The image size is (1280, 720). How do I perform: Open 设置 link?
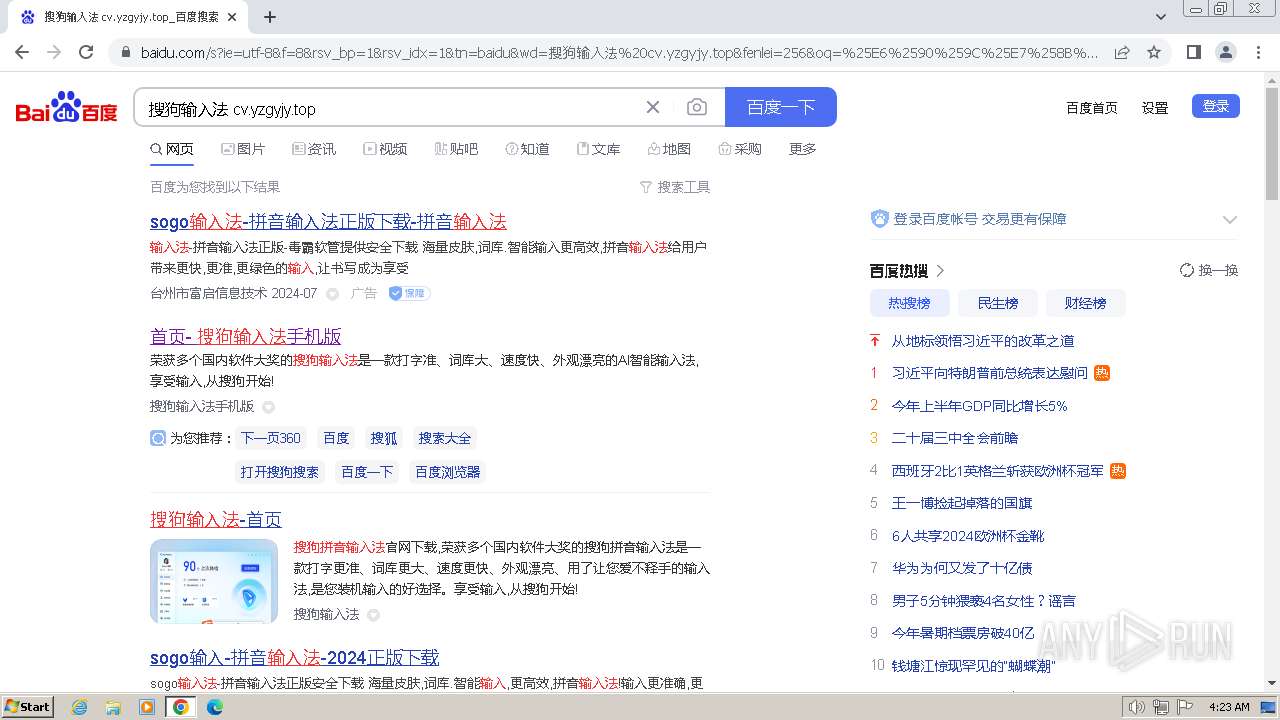[x=1155, y=108]
